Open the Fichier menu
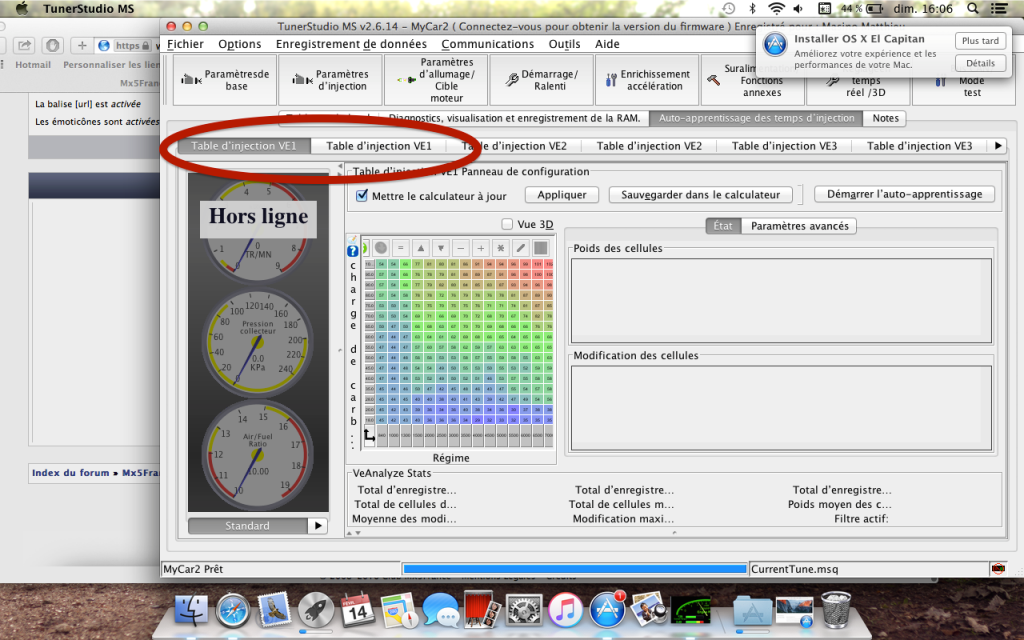The height and width of the screenshot is (640, 1024). click(185, 44)
